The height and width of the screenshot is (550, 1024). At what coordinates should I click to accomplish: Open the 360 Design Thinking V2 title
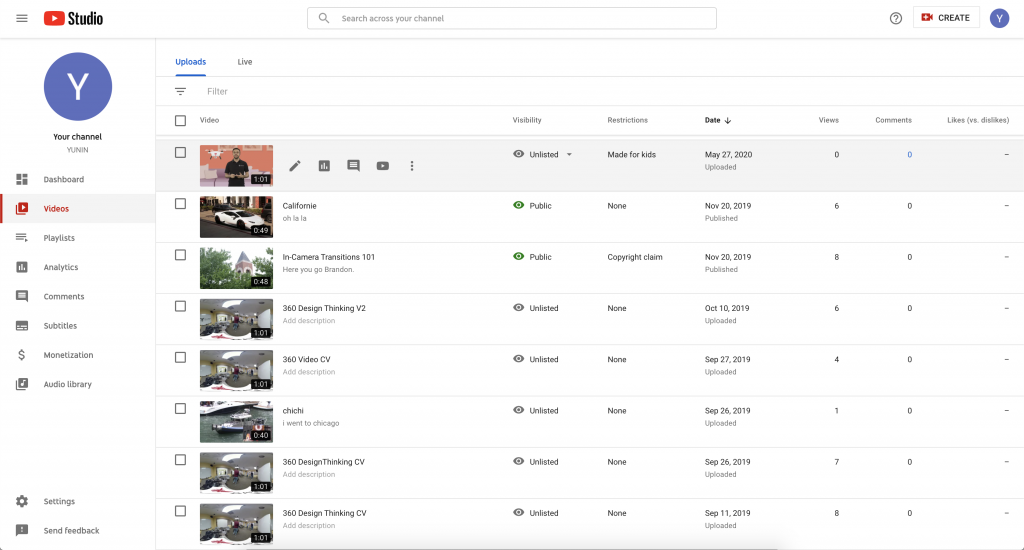pyautogui.click(x=324, y=308)
